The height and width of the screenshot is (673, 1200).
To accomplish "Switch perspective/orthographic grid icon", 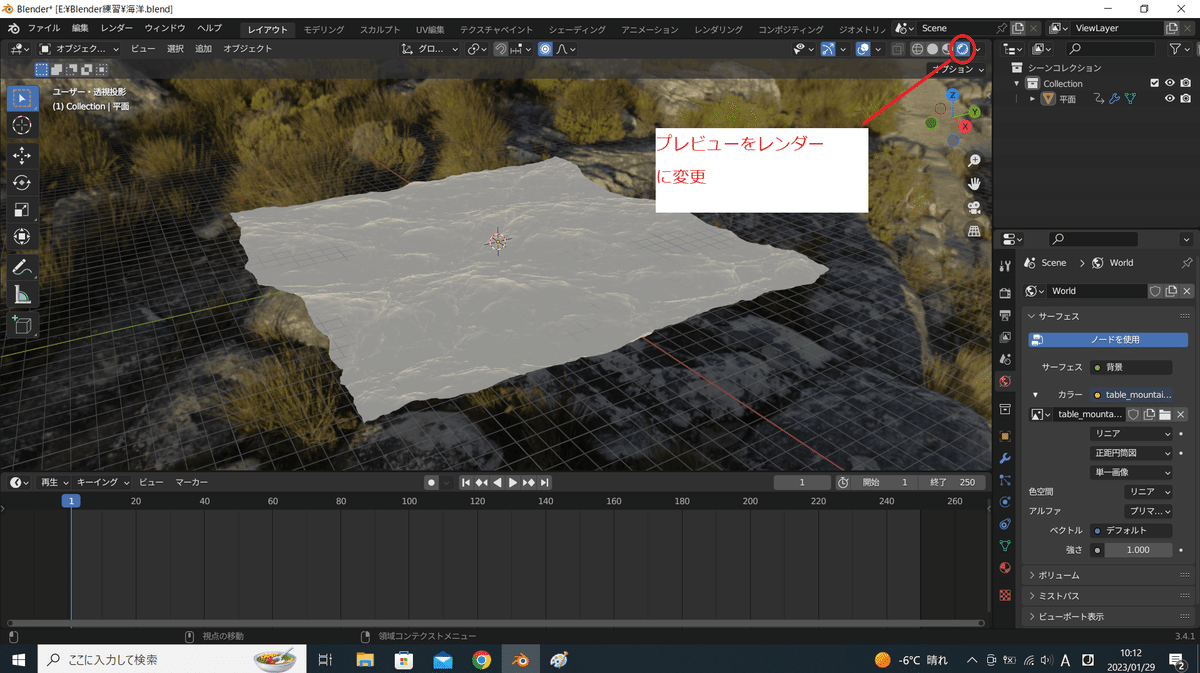I will [974, 231].
